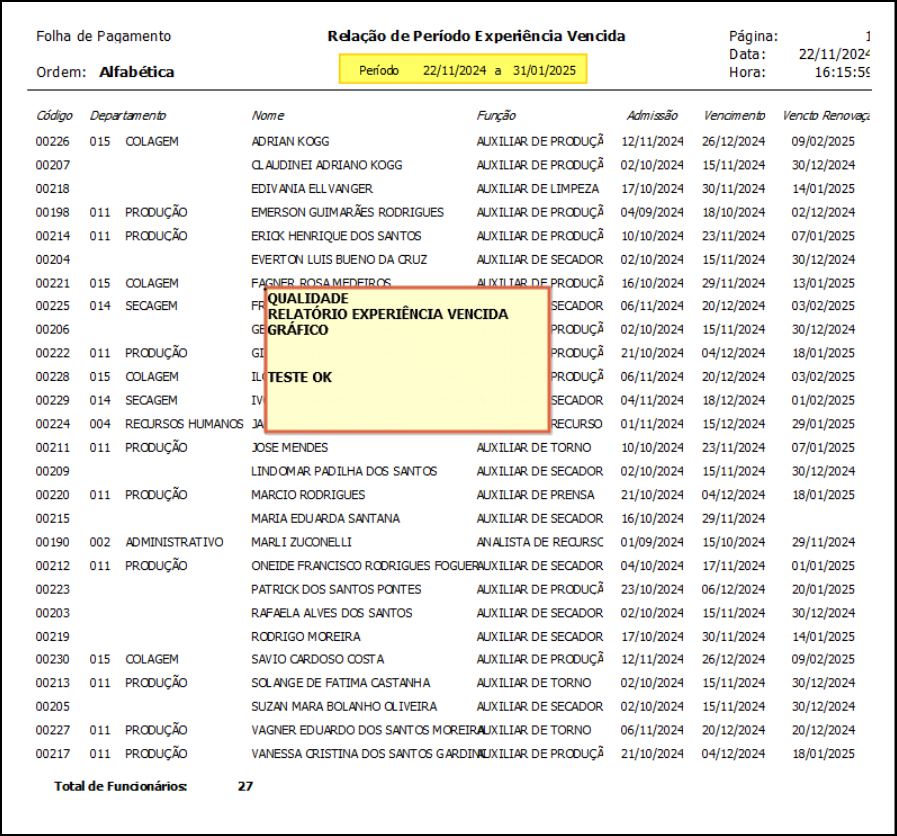The height and width of the screenshot is (836, 897).
Task: Click the 'Ordem:' label
Action: tap(61, 72)
